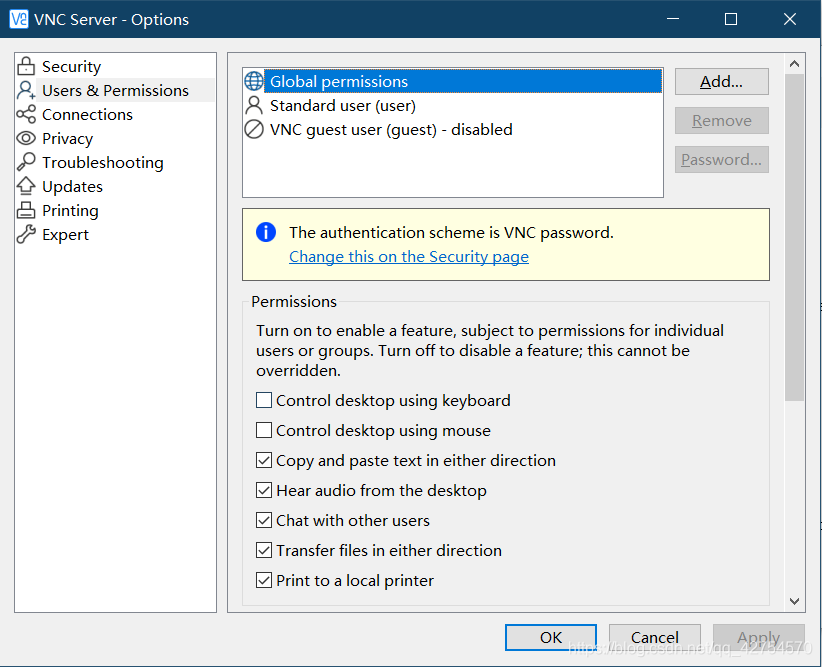822x667 pixels.
Task: Click the person icon beside Standard user
Action: (254, 105)
